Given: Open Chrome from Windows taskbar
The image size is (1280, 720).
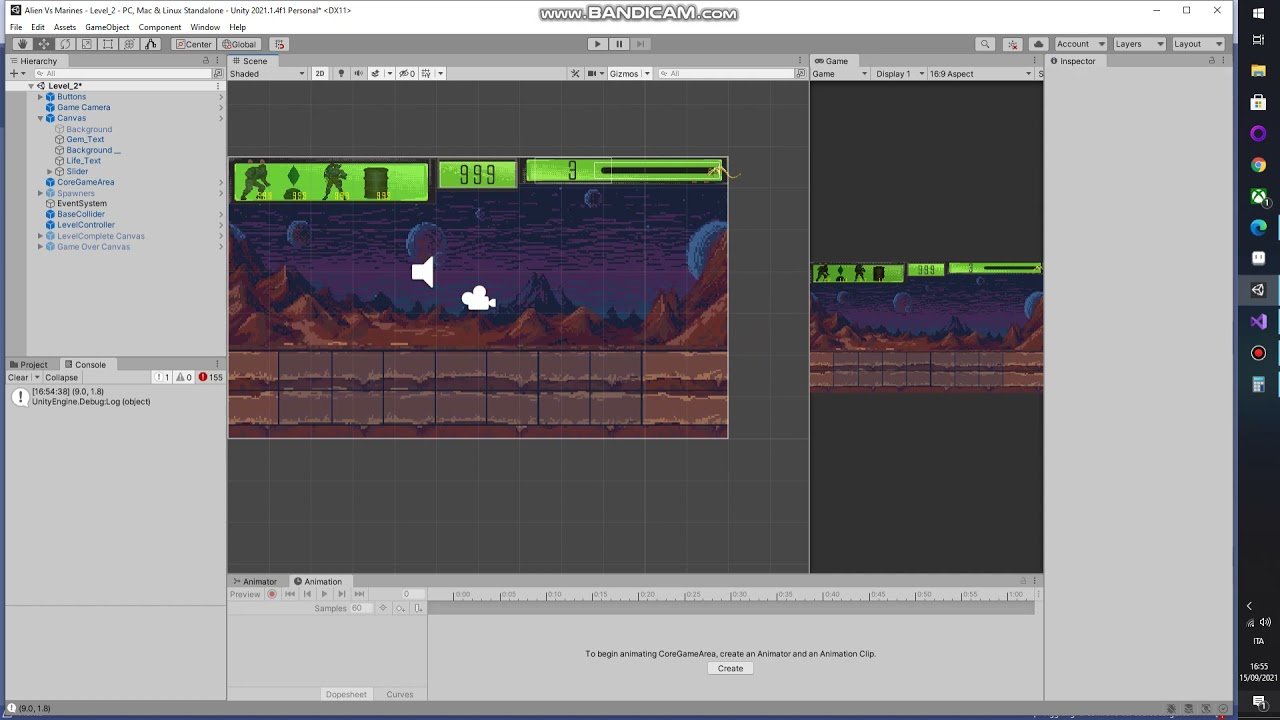Looking at the screenshot, I should (x=1258, y=165).
